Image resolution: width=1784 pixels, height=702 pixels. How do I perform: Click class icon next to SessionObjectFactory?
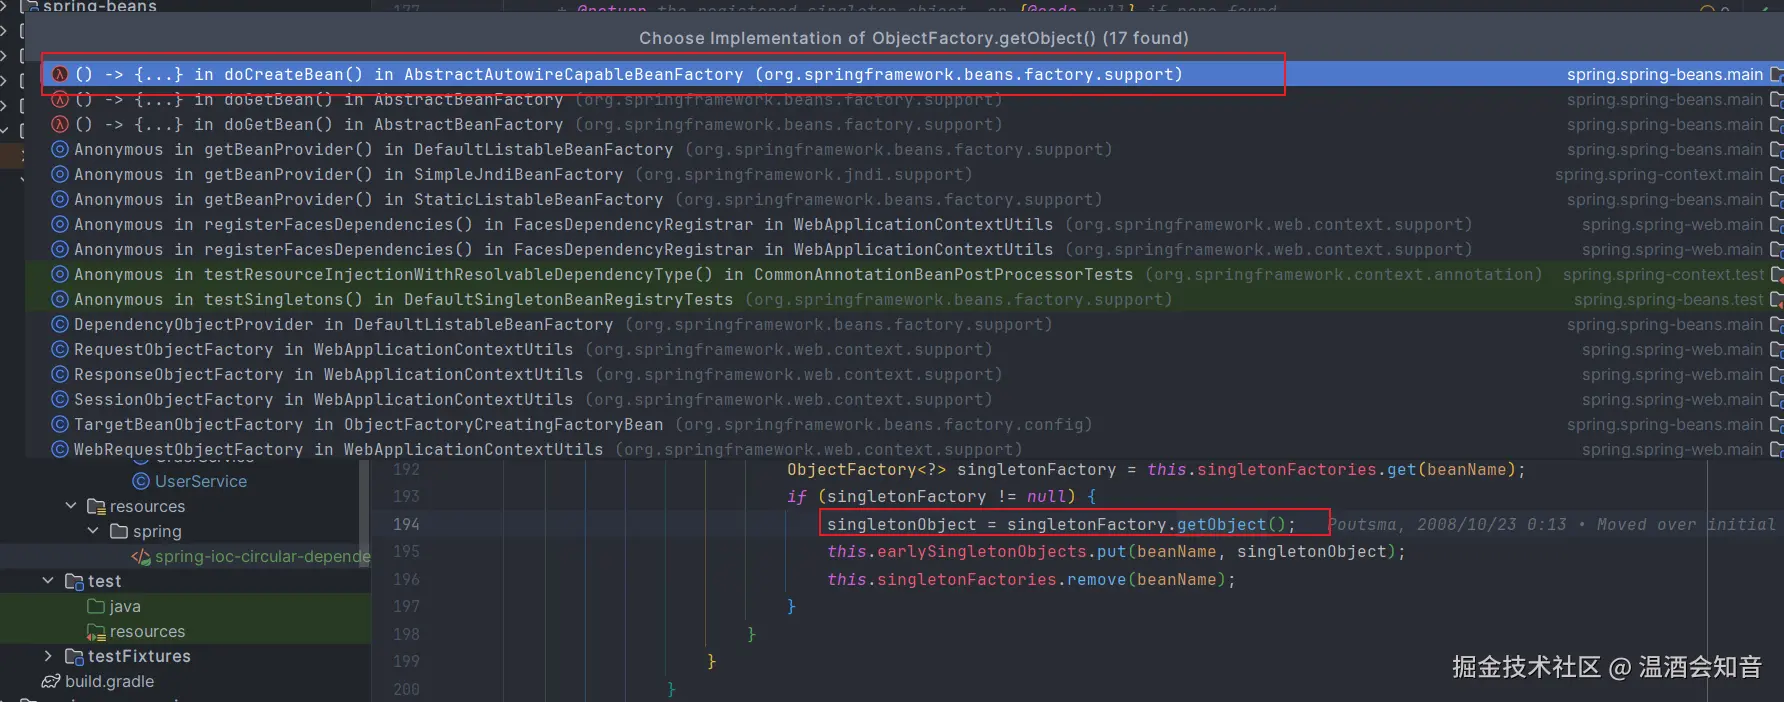point(60,399)
